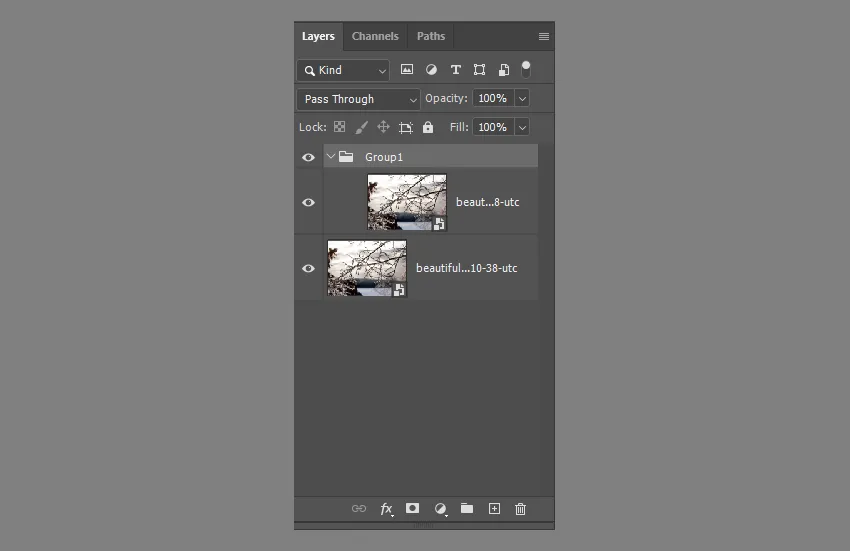This screenshot has height=551, width=850.
Task: Switch to the Paths tab
Action: 431,37
